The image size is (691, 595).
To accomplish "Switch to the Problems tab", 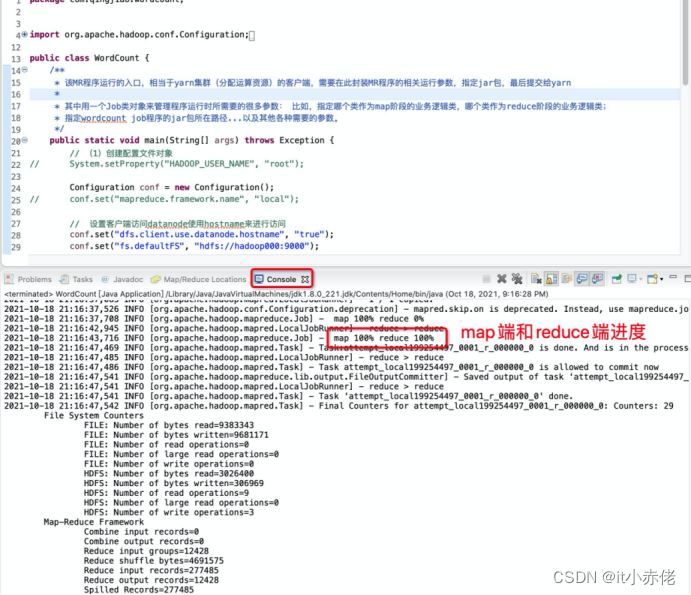I will pos(28,279).
